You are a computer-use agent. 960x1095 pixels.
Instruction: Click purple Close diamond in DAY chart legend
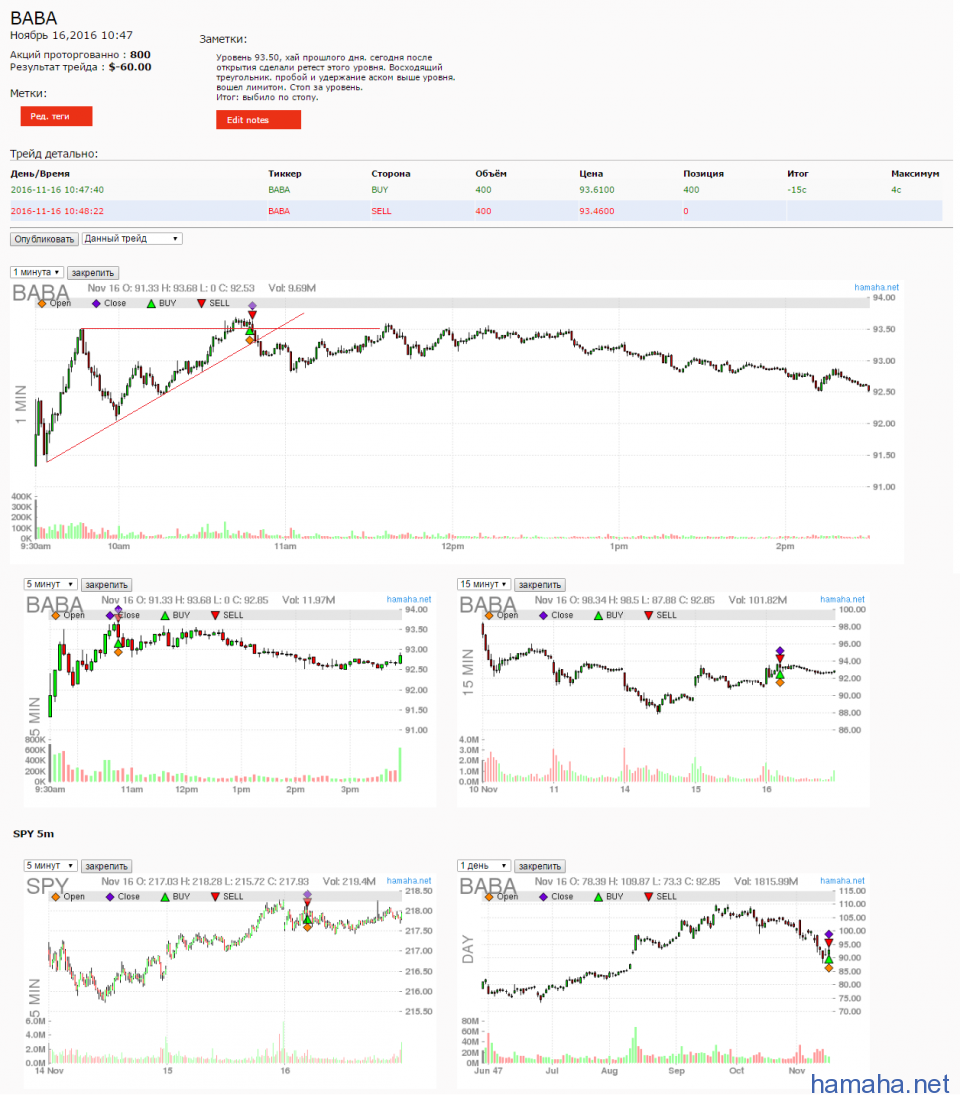click(x=543, y=897)
